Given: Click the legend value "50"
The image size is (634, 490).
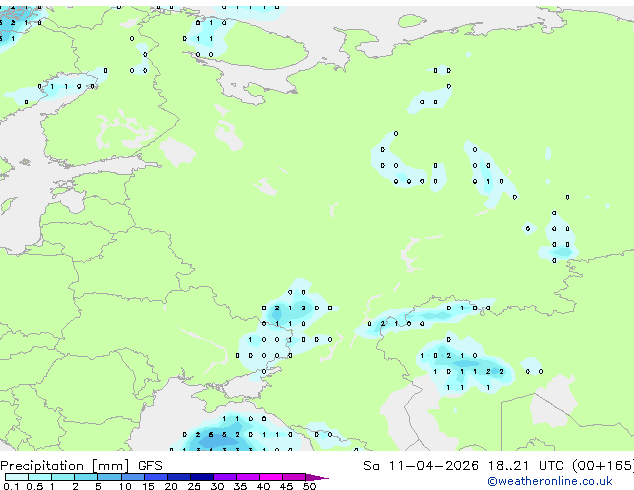Looking at the screenshot, I should [x=309, y=486].
